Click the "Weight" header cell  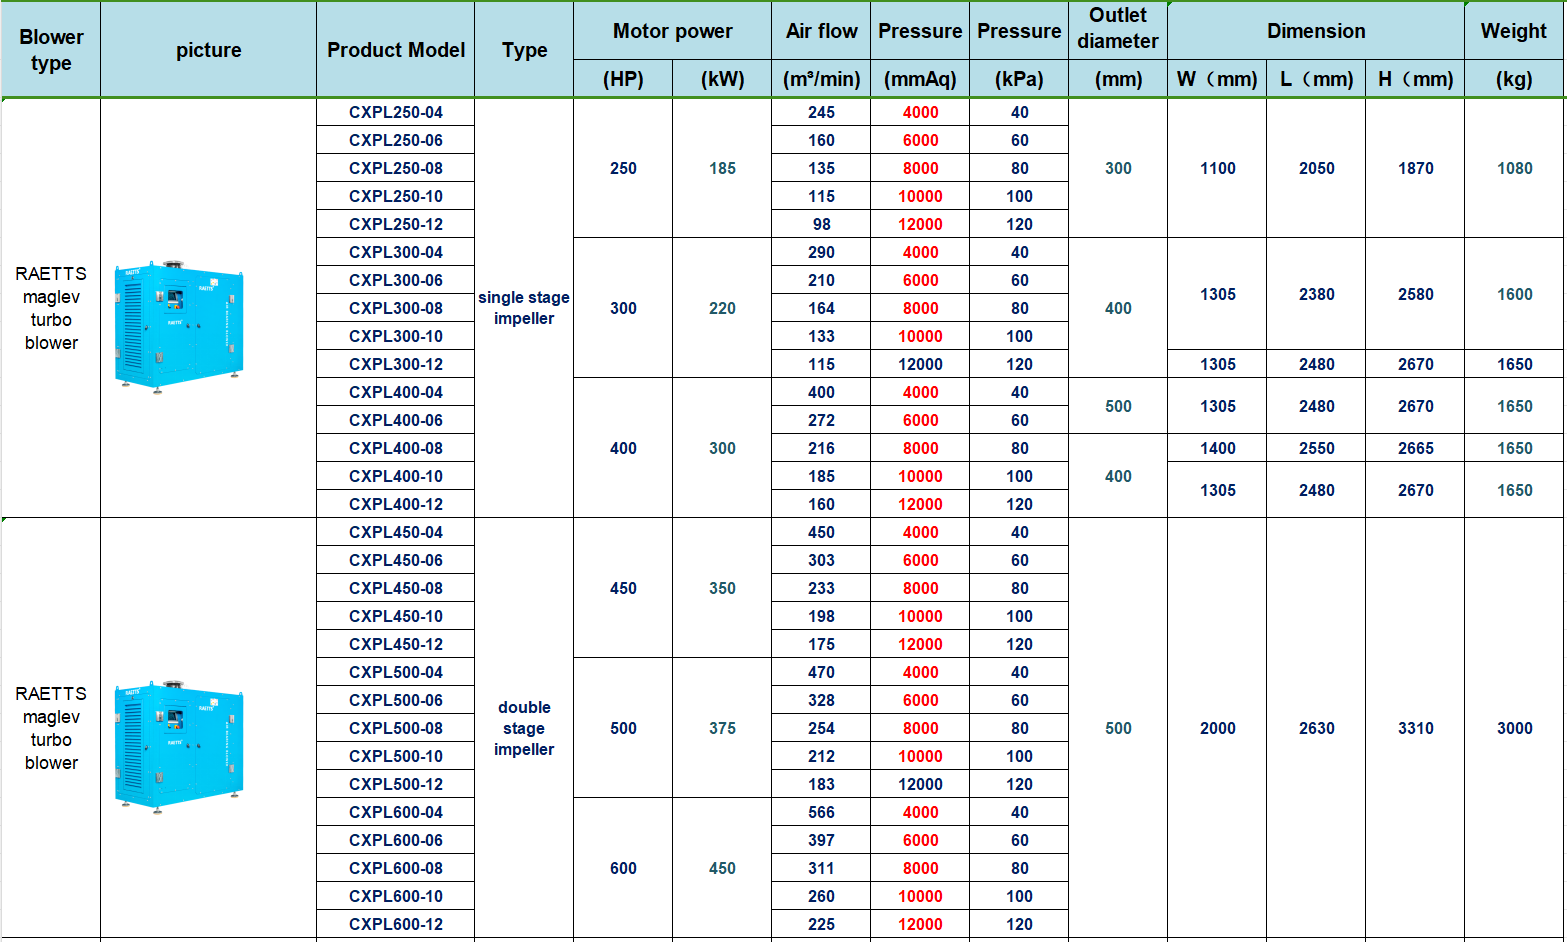[1514, 31]
